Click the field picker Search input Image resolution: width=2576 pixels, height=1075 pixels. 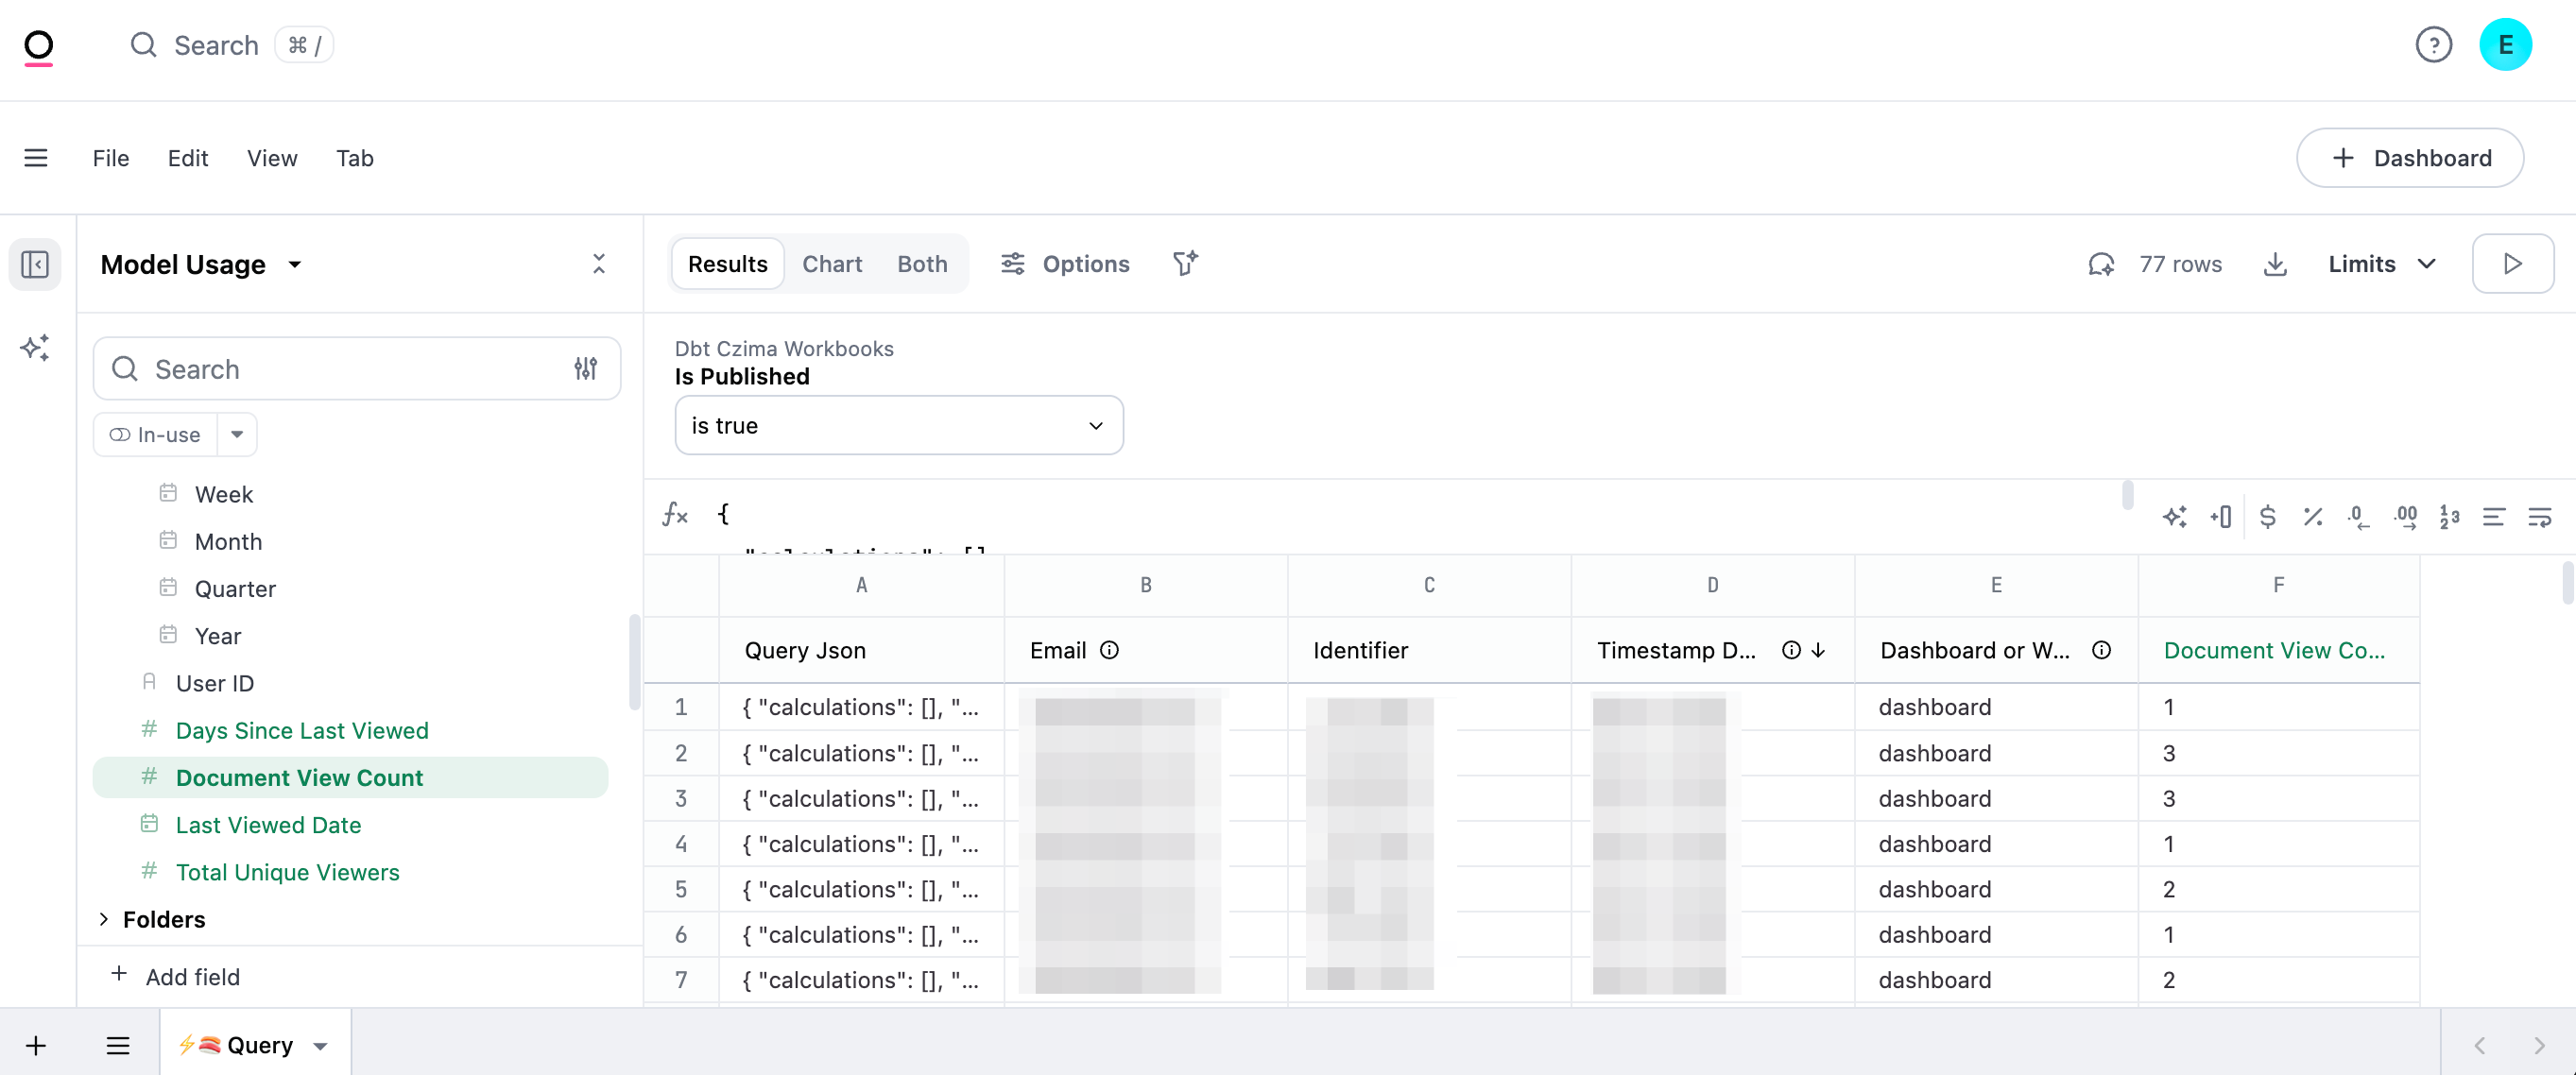coord(340,369)
